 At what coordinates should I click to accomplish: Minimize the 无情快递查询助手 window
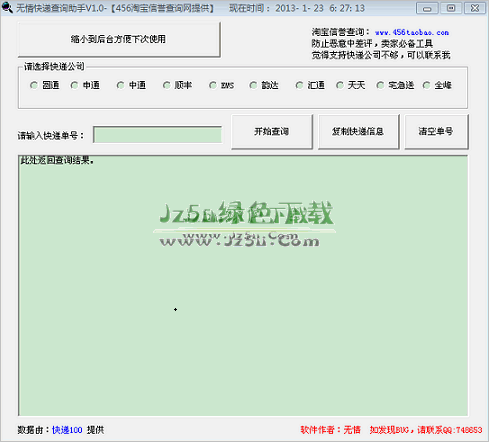coord(427,8)
